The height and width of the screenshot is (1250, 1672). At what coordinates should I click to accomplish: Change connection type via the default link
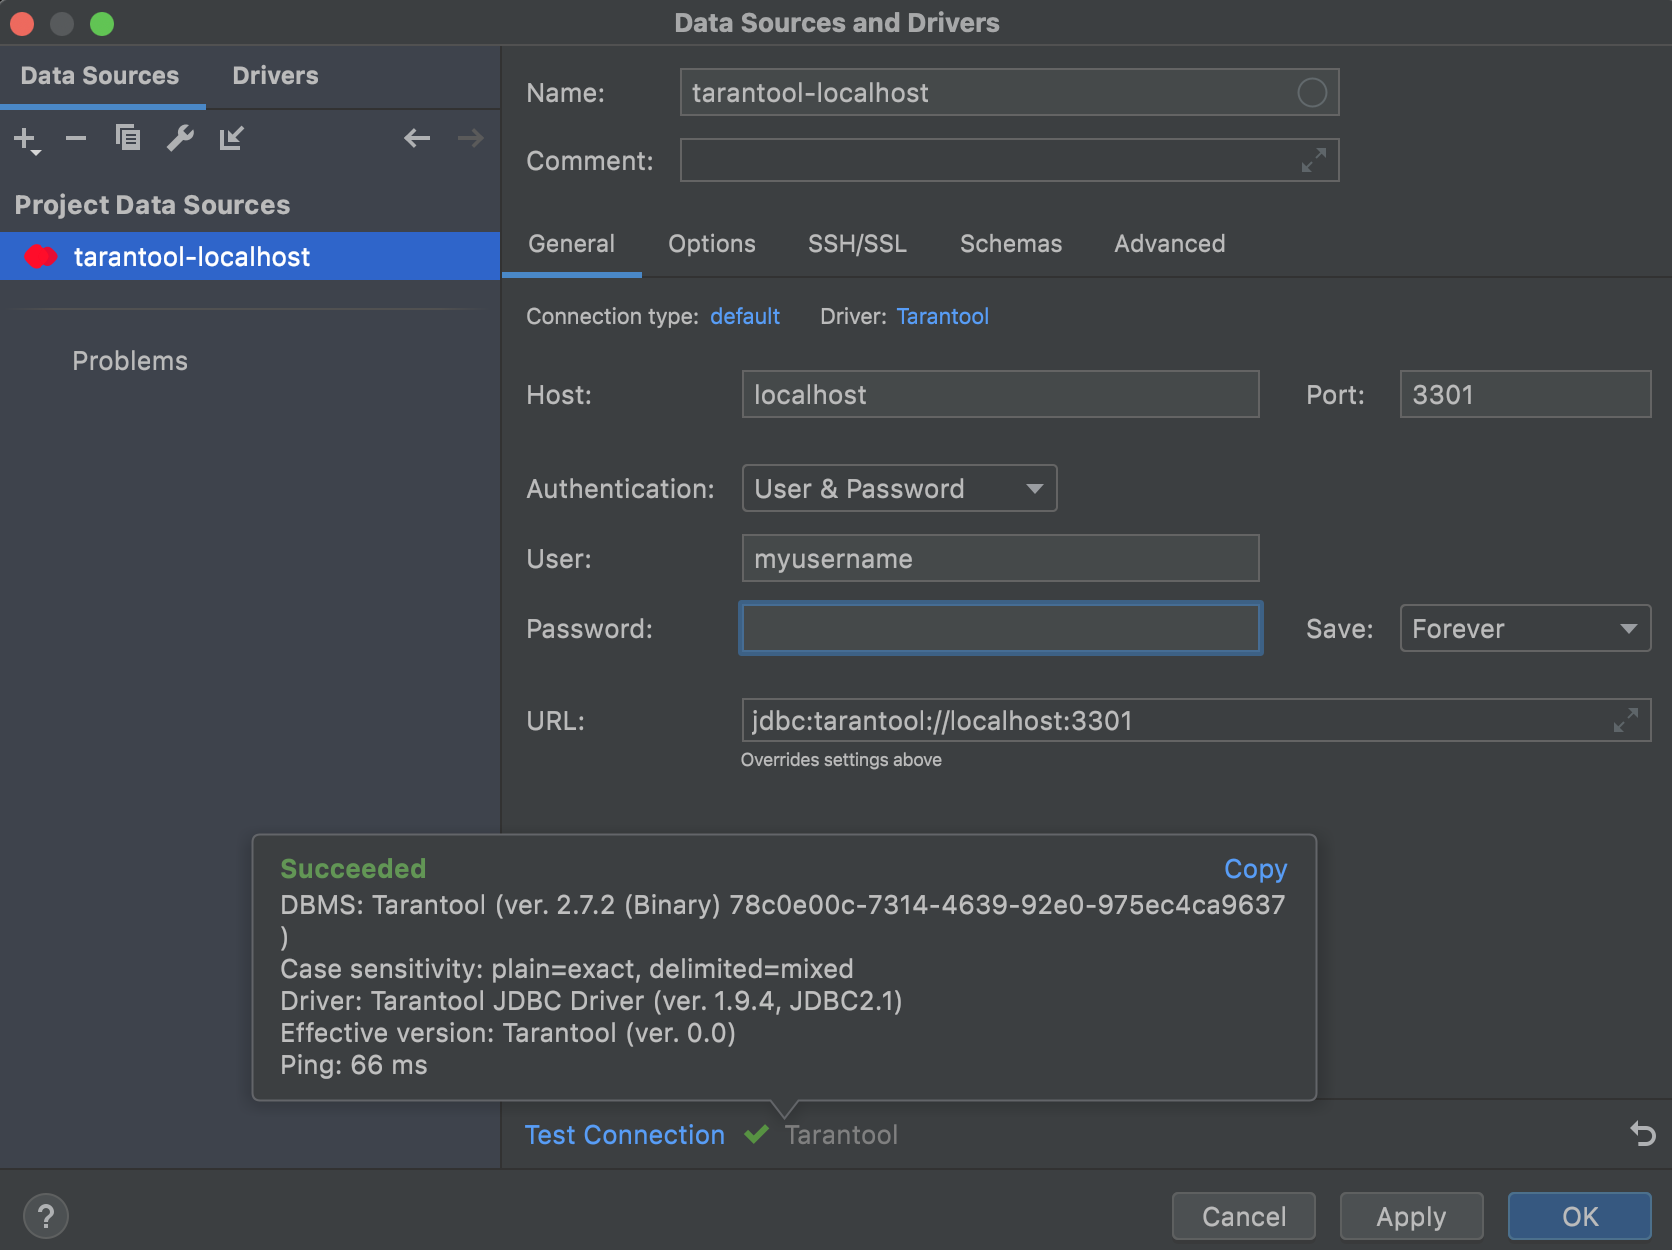tap(745, 316)
